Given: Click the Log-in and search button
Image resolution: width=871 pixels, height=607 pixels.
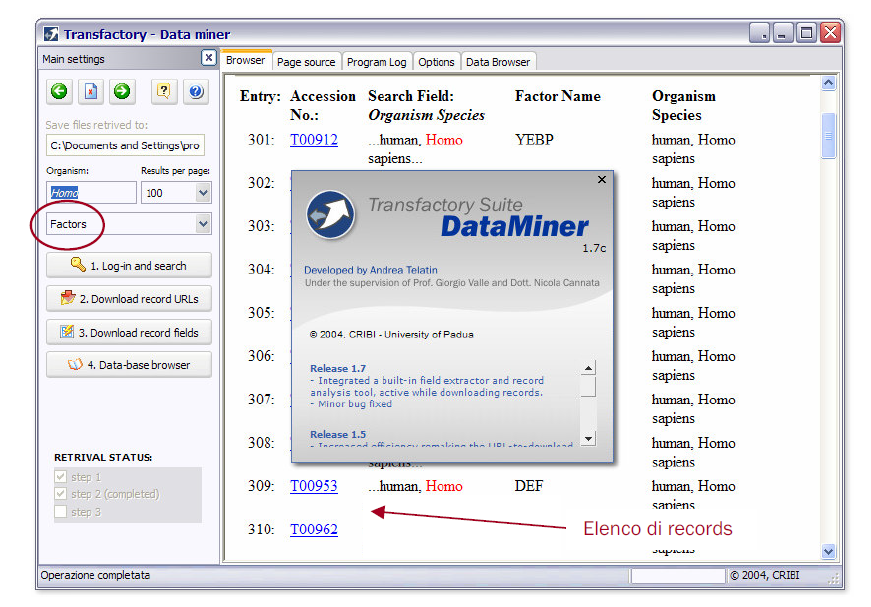Looking at the screenshot, I should pos(129,265).
